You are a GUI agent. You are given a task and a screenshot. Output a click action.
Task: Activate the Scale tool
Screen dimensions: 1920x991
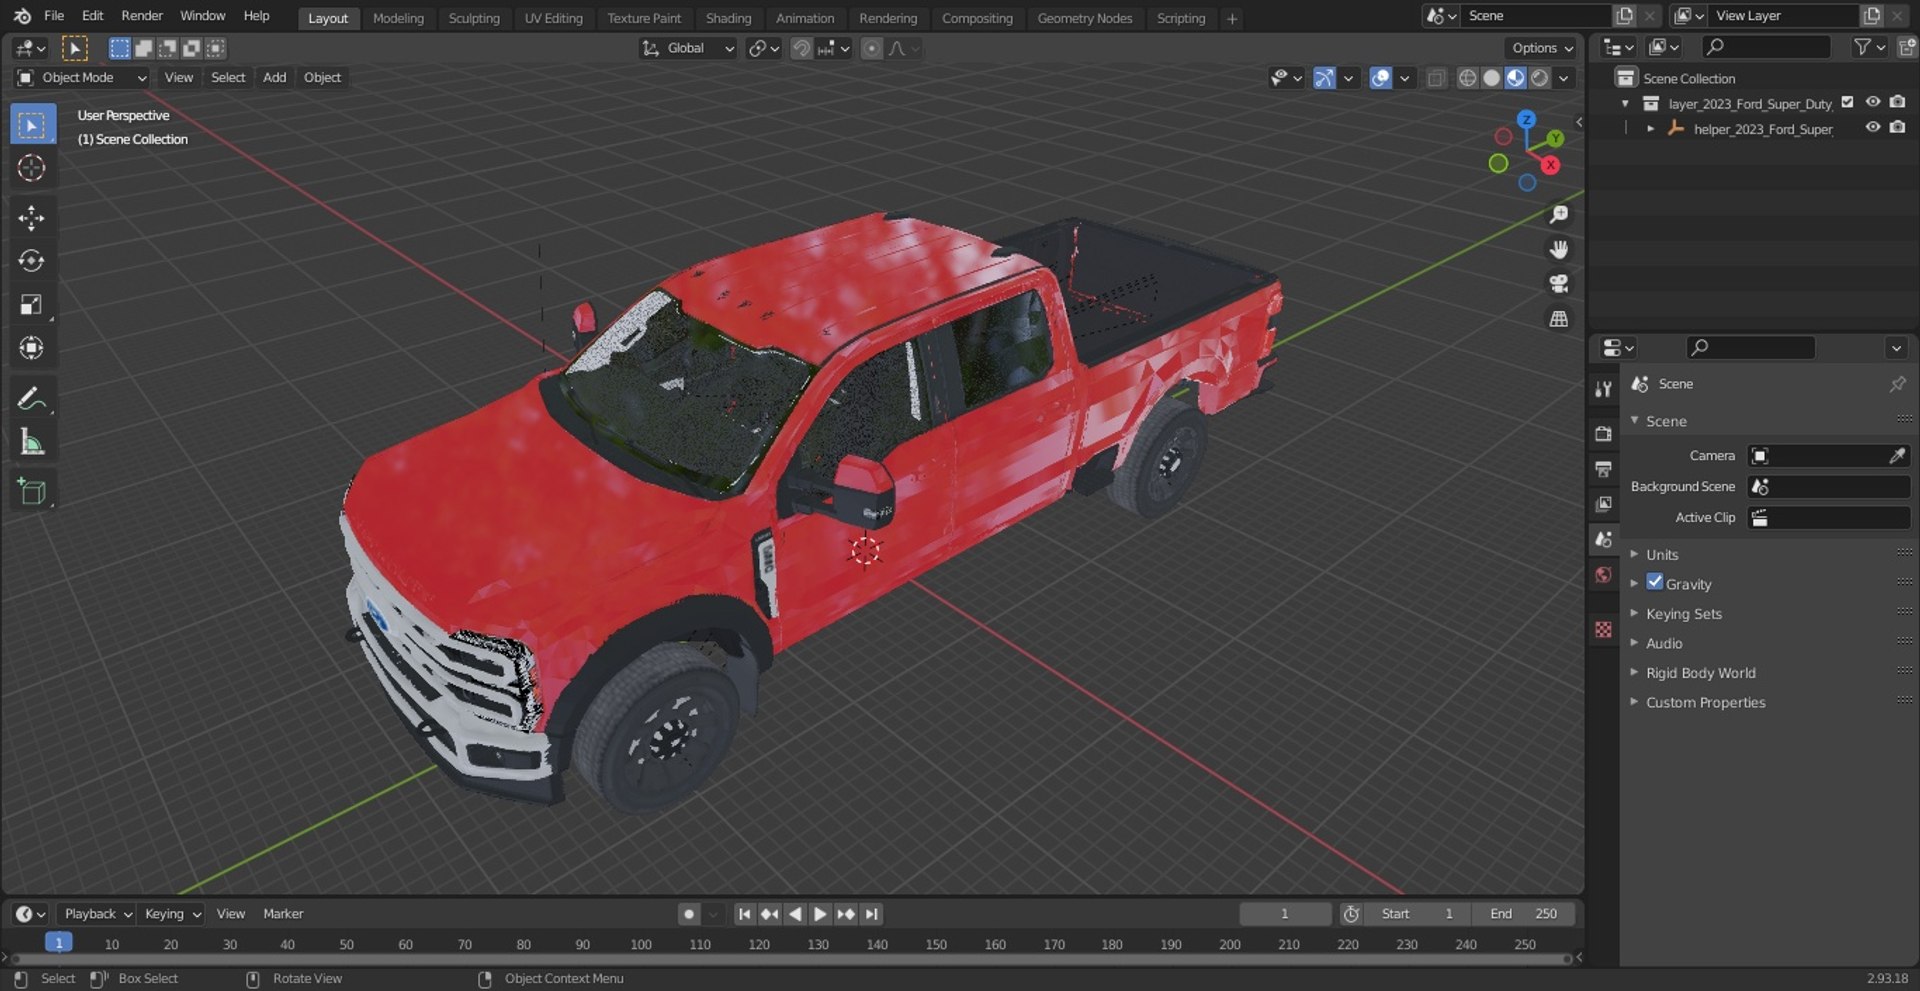pos(32,305)
